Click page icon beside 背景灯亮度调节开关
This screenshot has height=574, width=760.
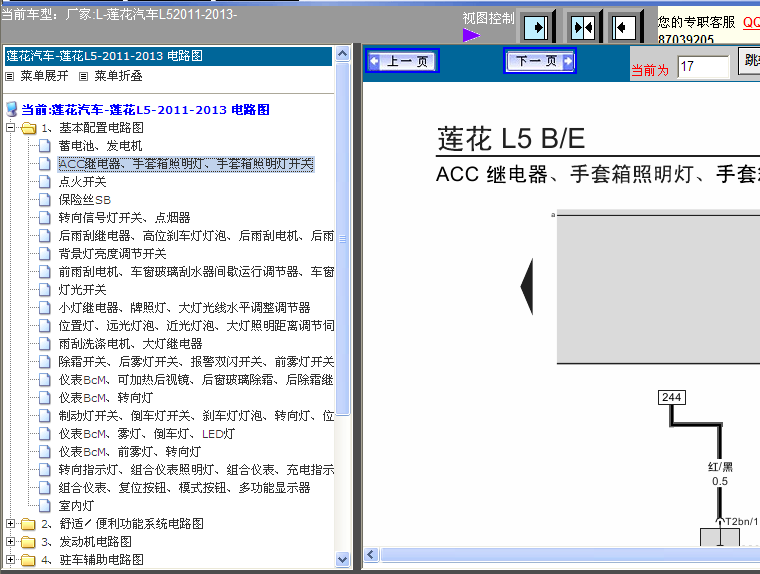(x=45, y=254)
